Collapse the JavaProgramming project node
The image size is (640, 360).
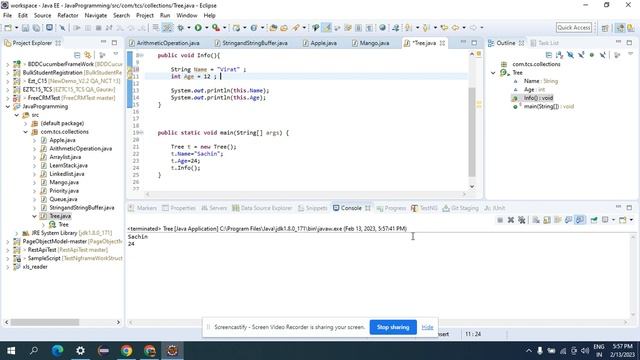pos(8,107)
